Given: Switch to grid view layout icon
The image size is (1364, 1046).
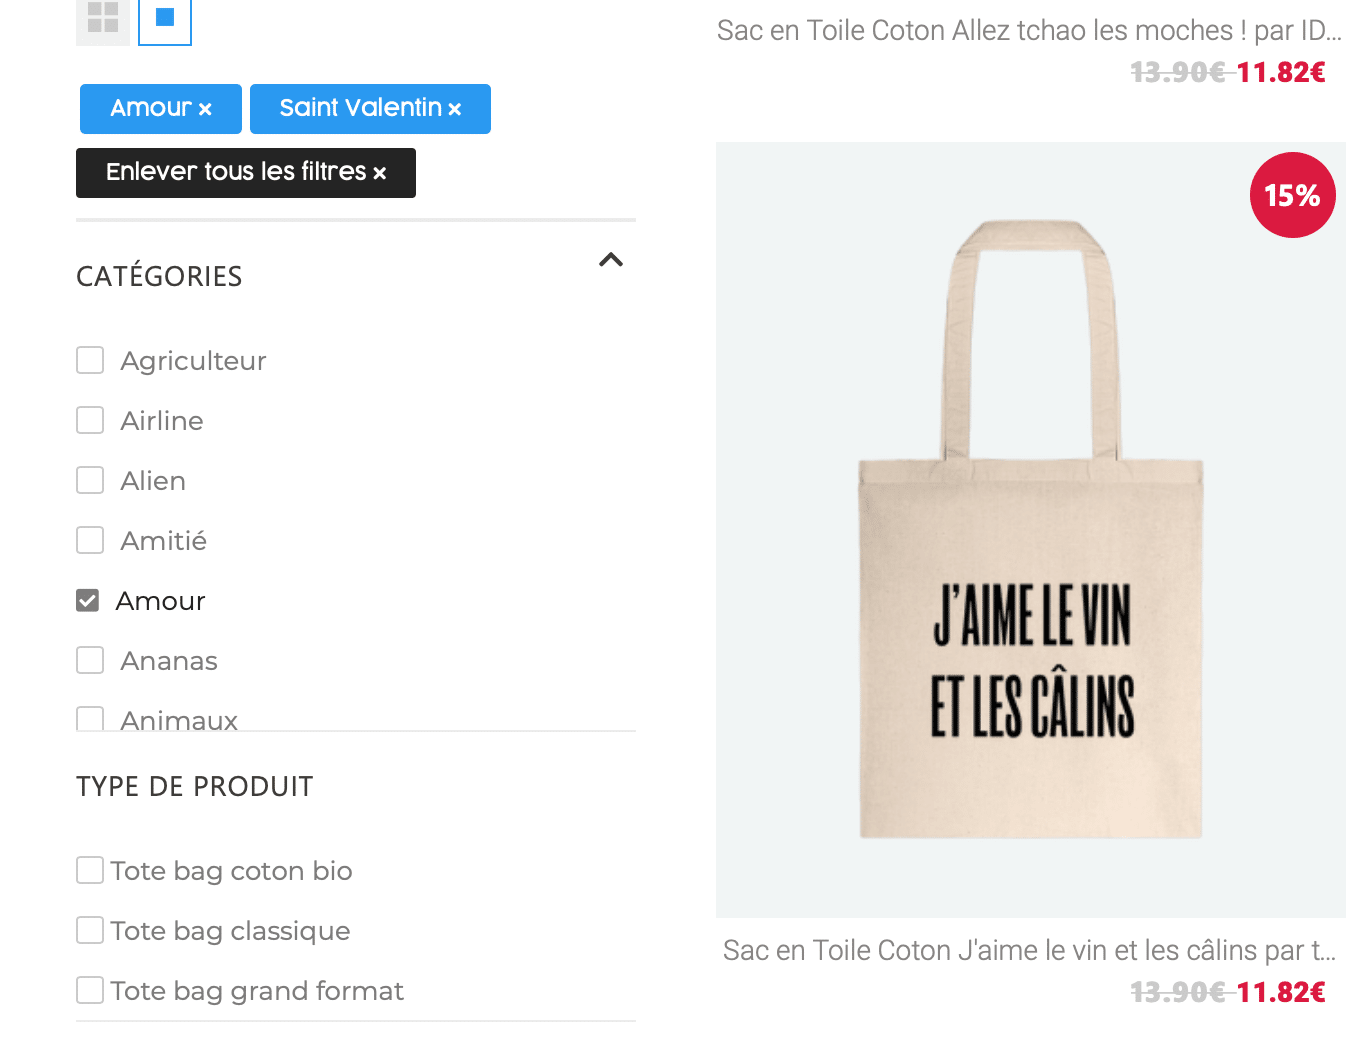Looking at the screenshot, I should click(x=103, y=18).
